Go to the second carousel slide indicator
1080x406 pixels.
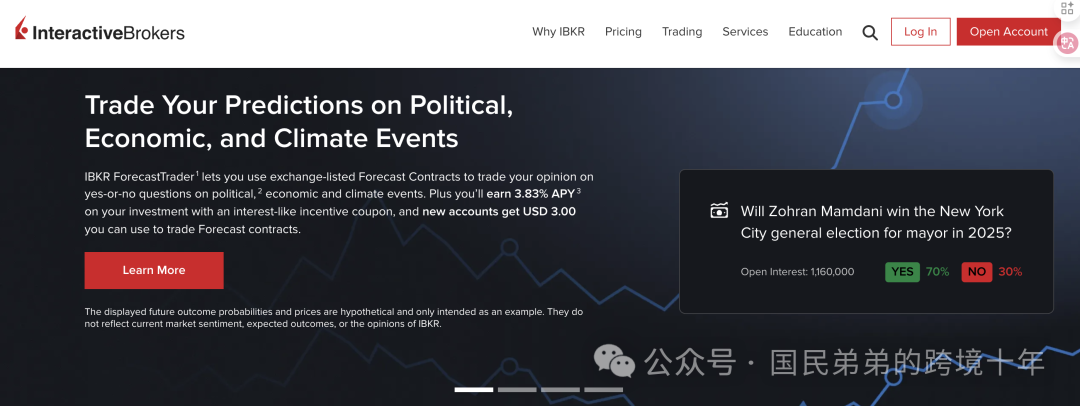click(x=517, y=390)
